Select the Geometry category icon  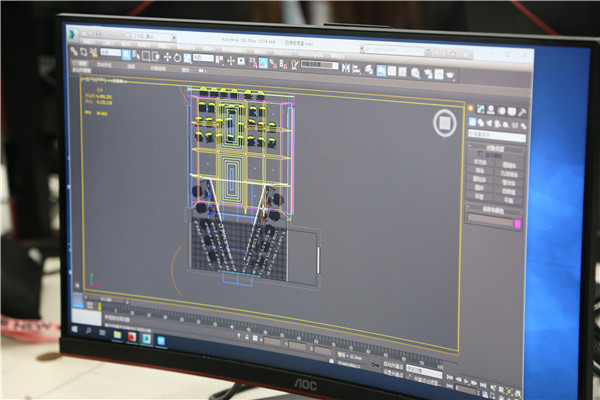472,121
